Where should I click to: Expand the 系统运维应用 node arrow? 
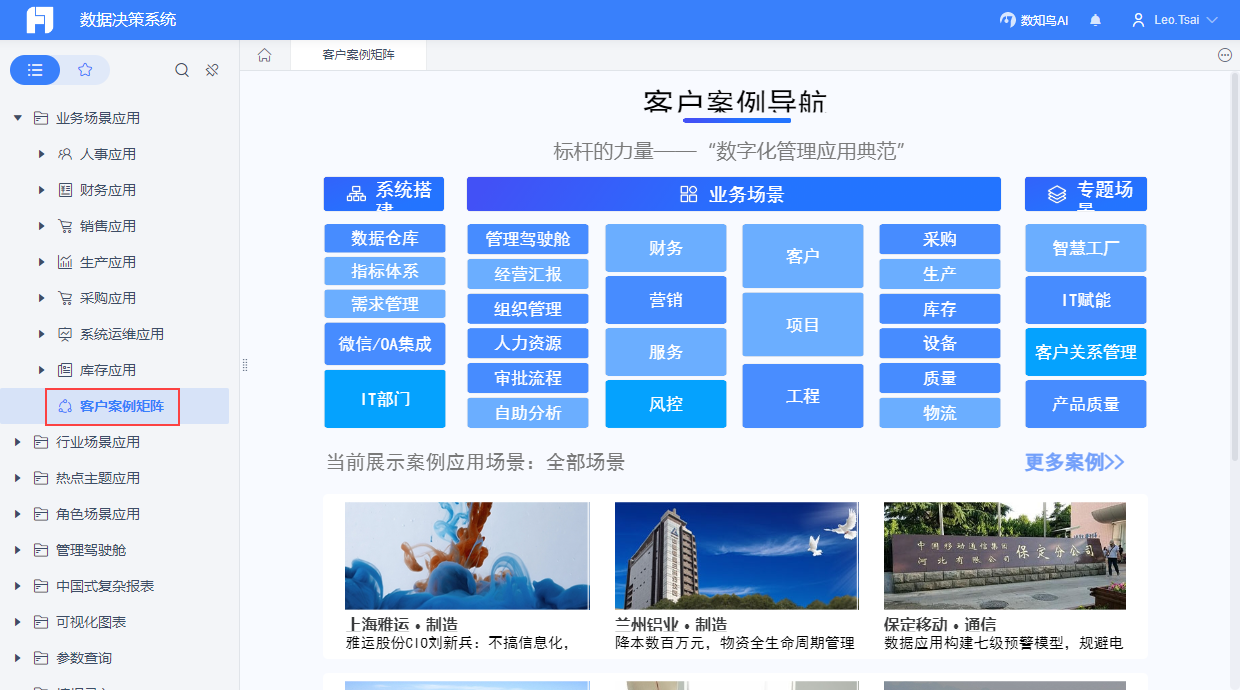click(x=41, y=334)
